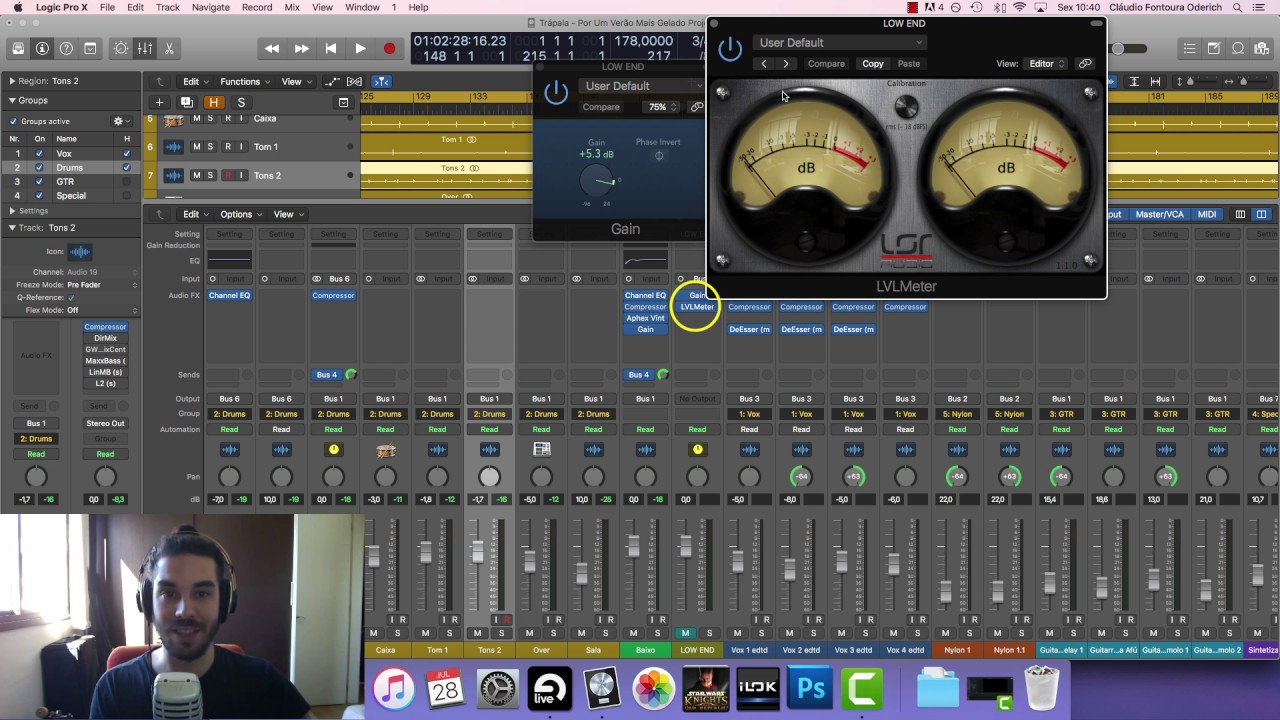Toggle the On checkbox for Vox group

[x=39, y=154]
